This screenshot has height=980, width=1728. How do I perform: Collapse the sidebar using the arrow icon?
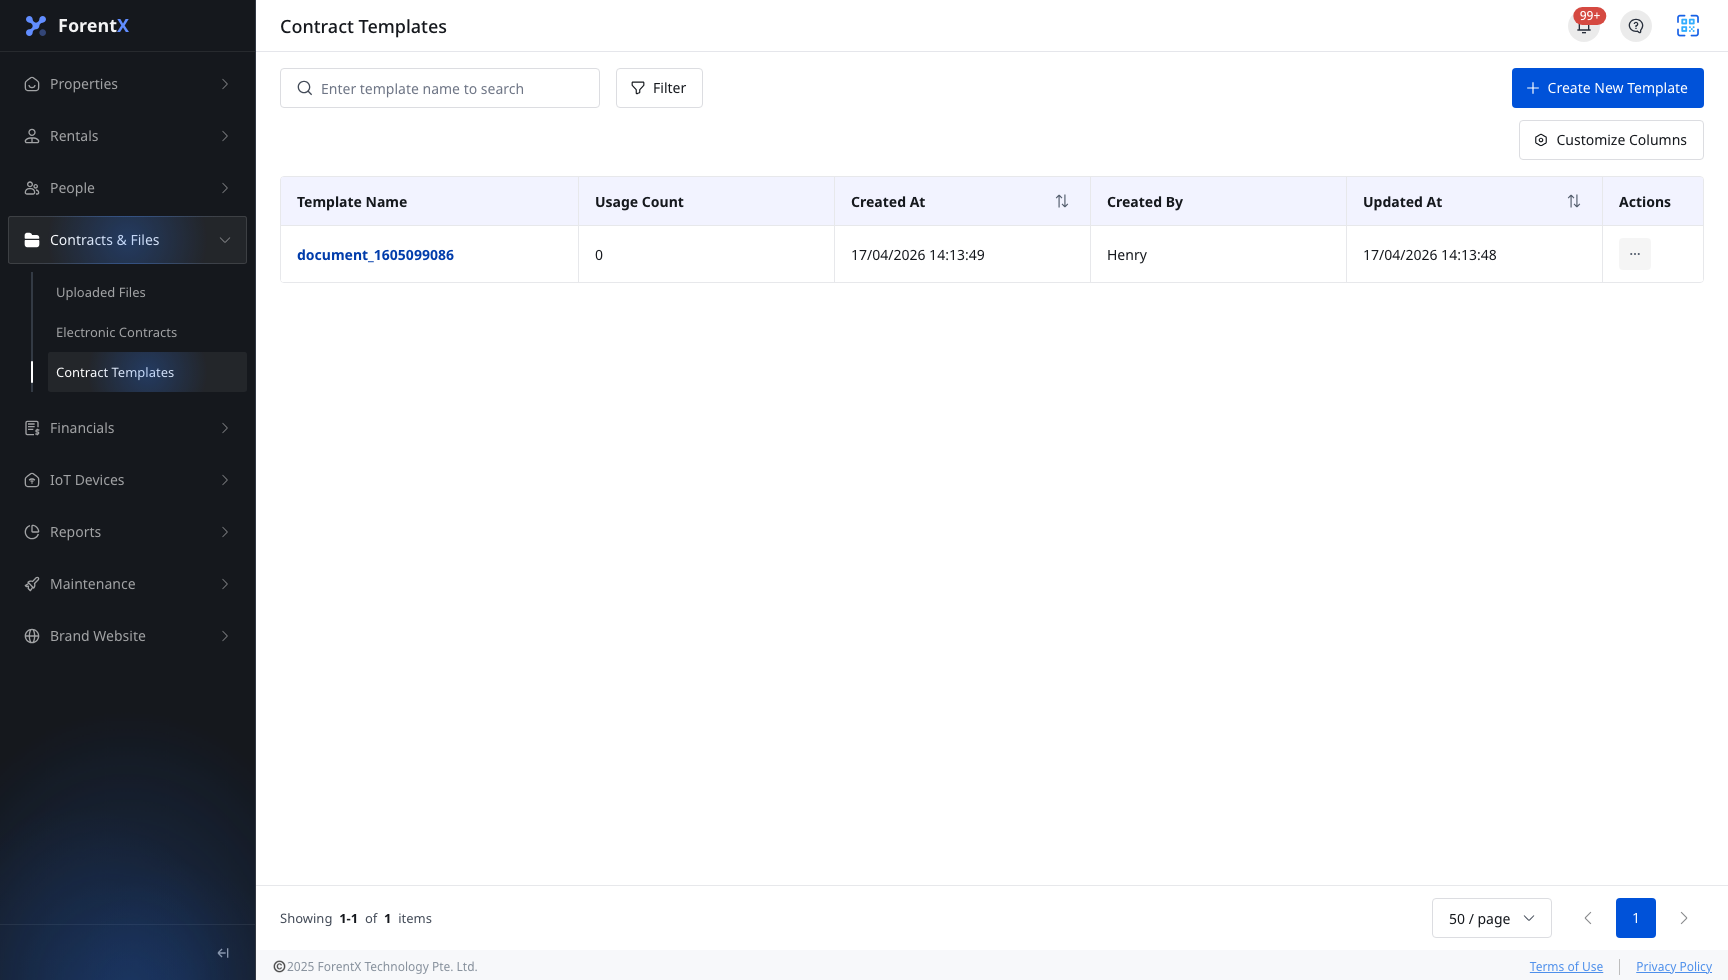pos(223,953)
